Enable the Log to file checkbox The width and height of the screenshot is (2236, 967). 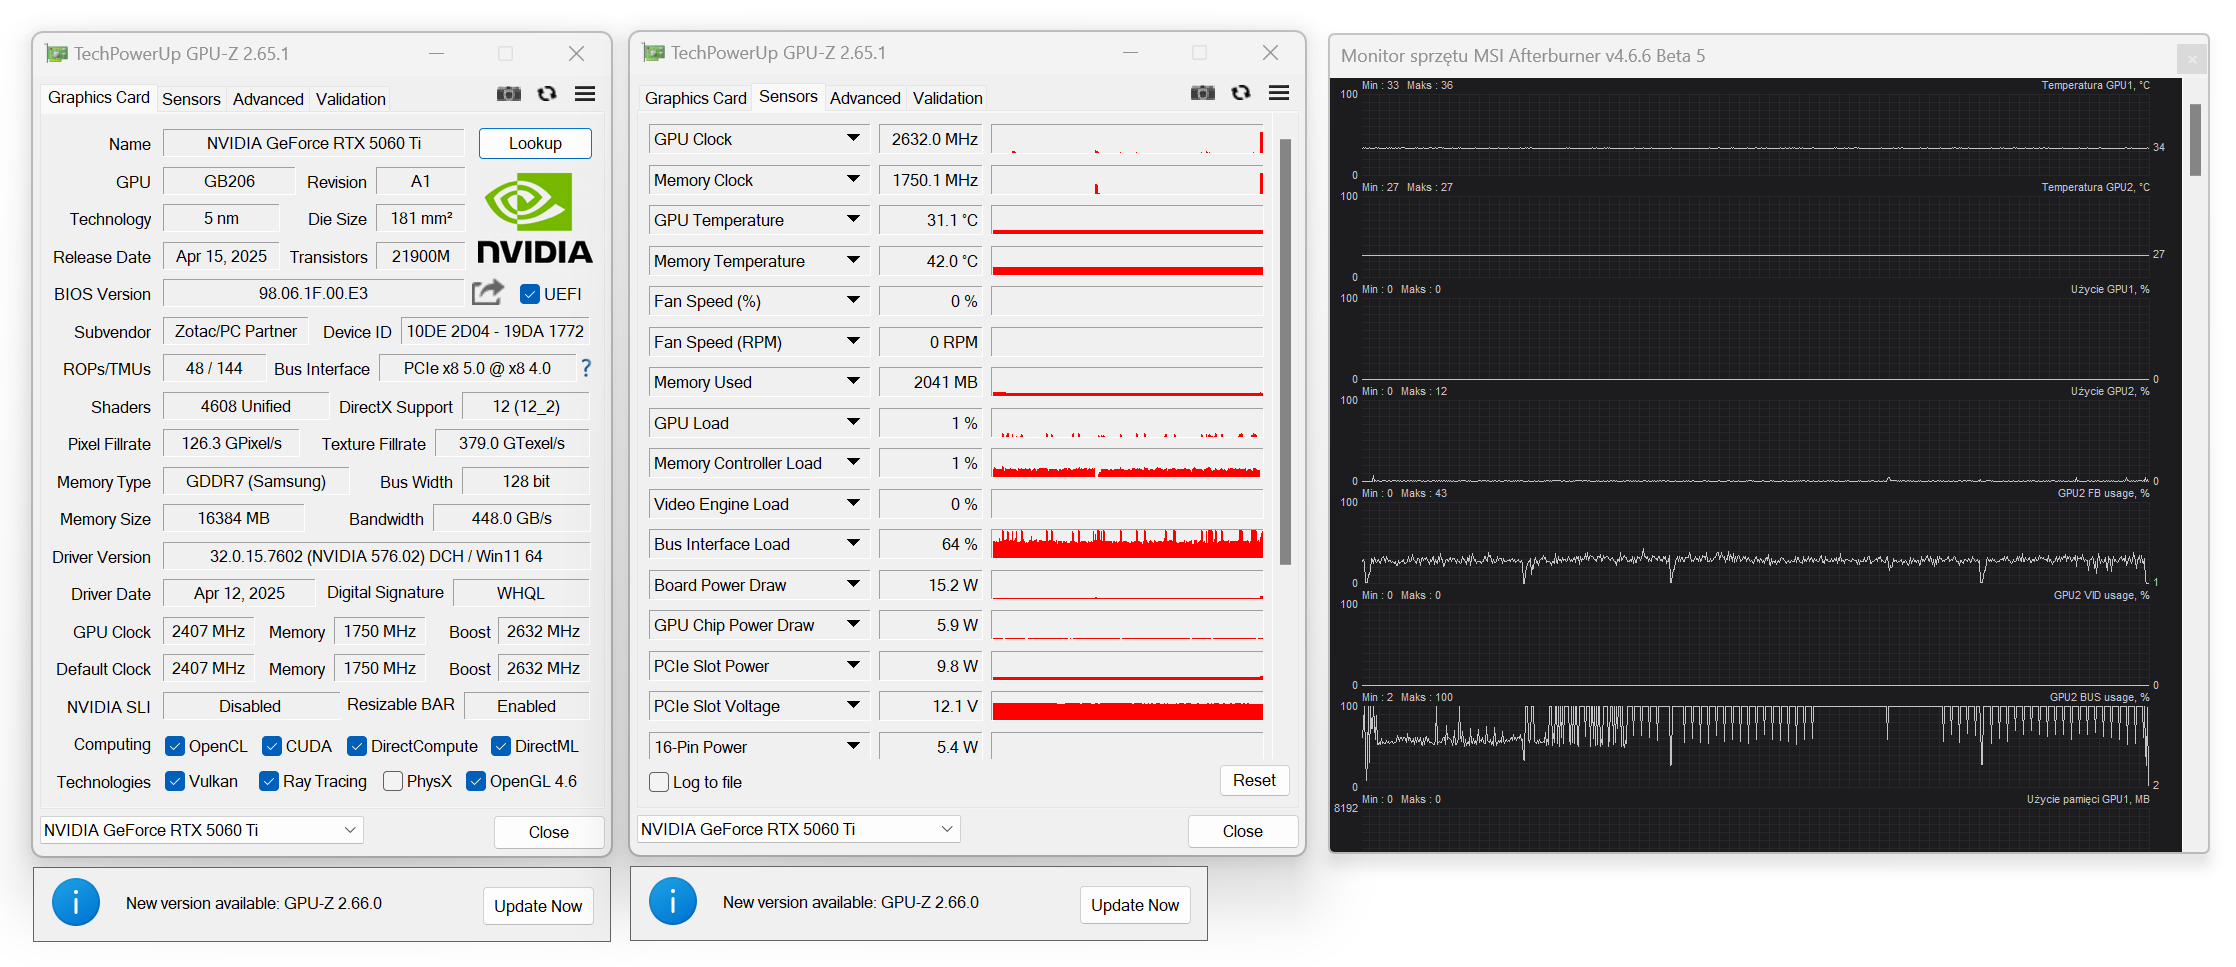click(x=659, y=782)
